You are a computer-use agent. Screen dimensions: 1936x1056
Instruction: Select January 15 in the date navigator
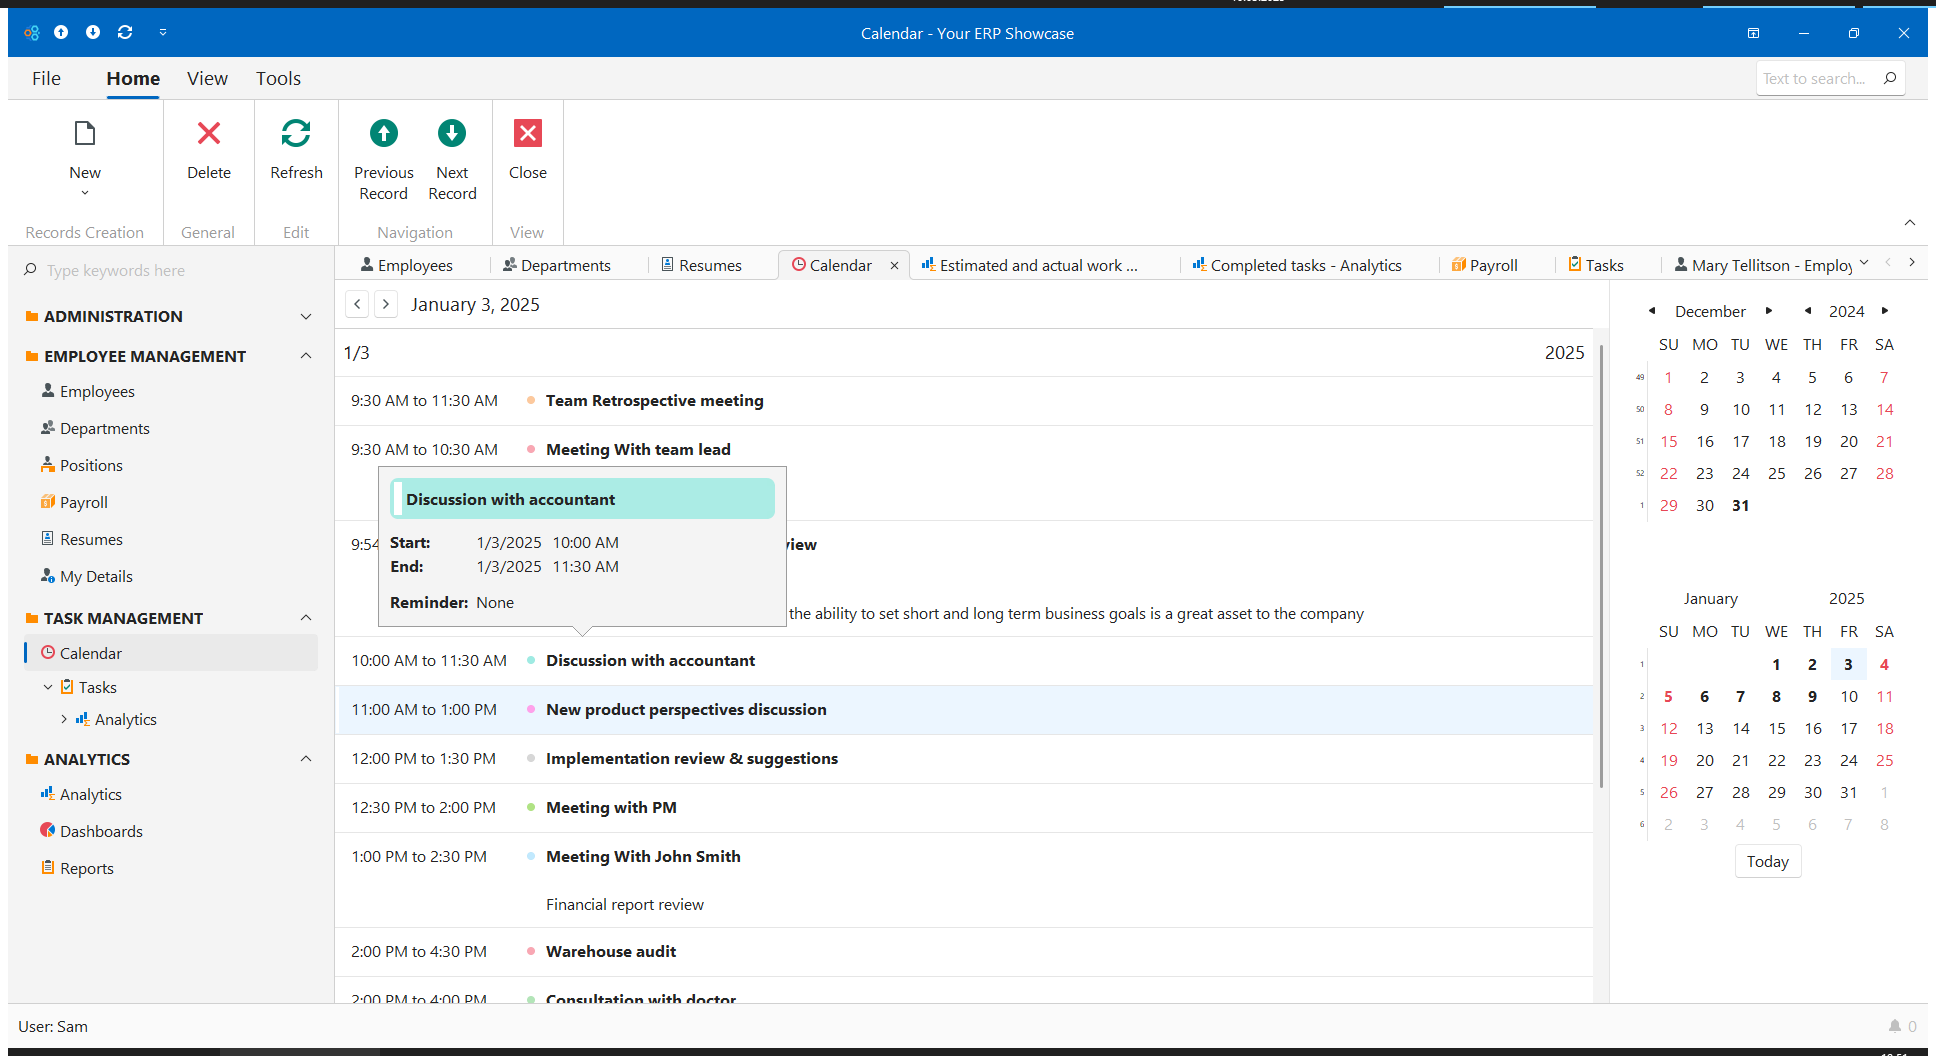[1776, 728]
